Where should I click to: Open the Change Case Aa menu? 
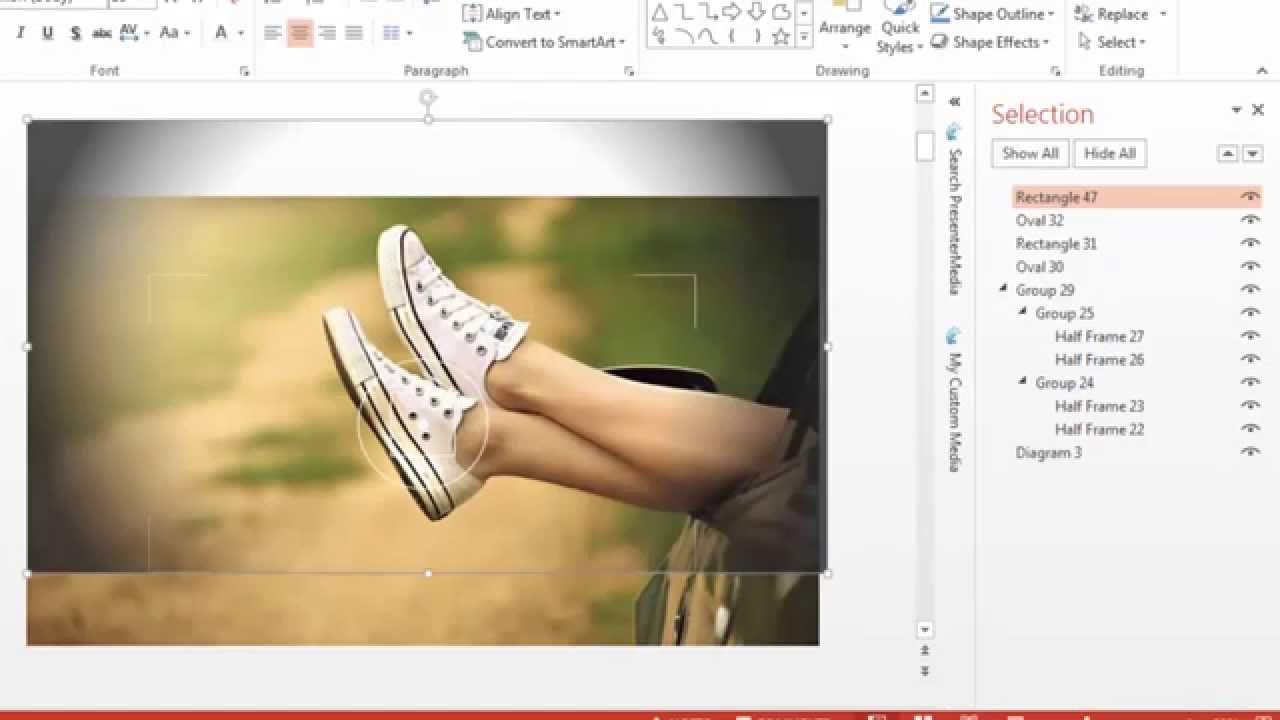[174, 33]
